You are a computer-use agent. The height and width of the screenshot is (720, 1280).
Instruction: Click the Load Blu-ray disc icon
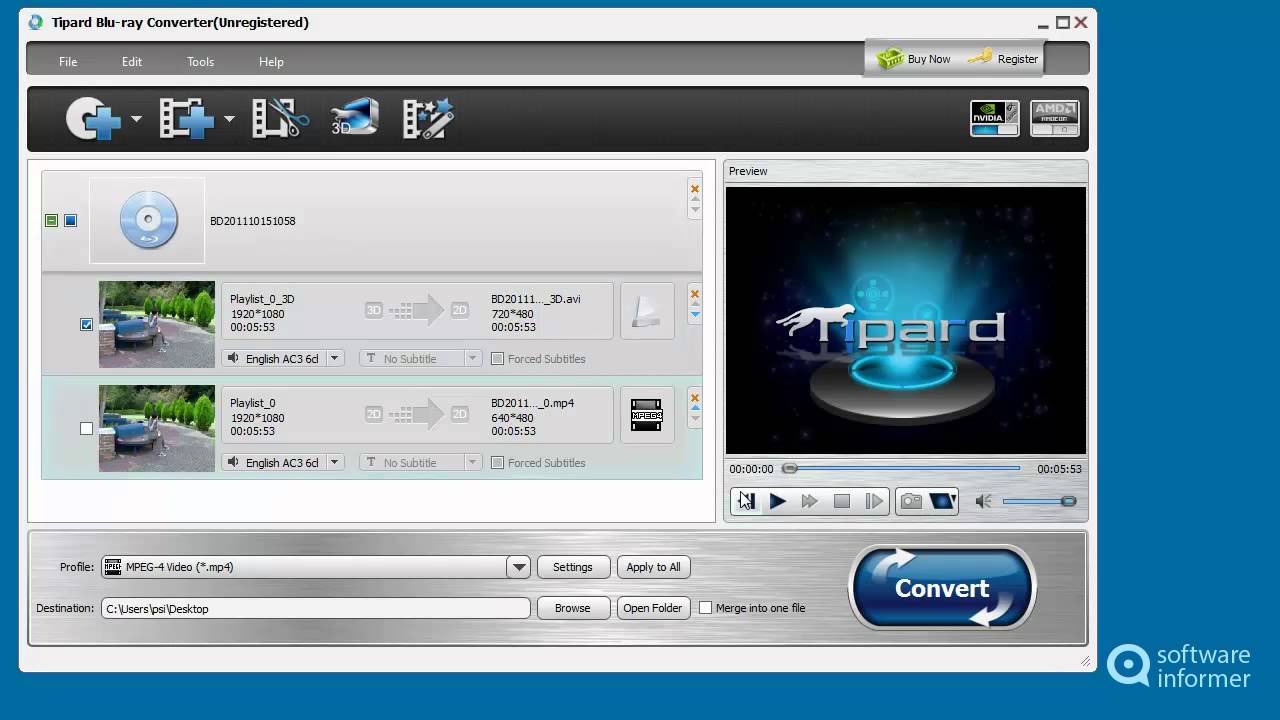93,119
